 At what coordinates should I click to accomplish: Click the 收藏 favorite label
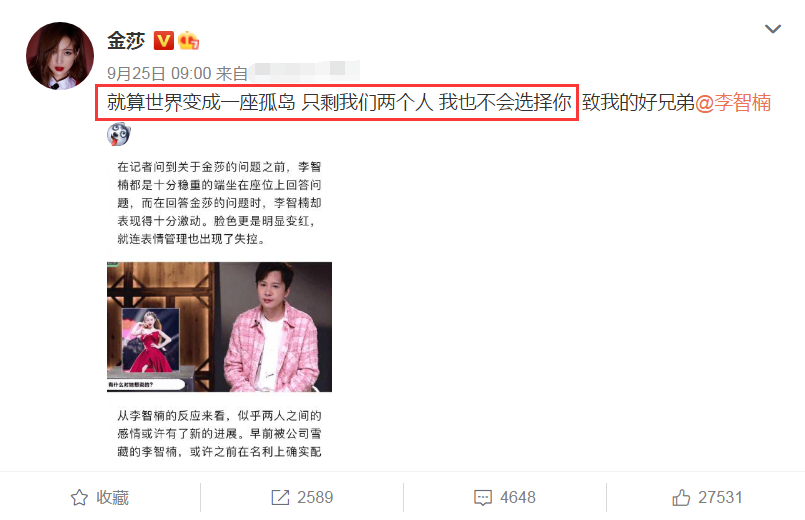(x=112, y=497)
